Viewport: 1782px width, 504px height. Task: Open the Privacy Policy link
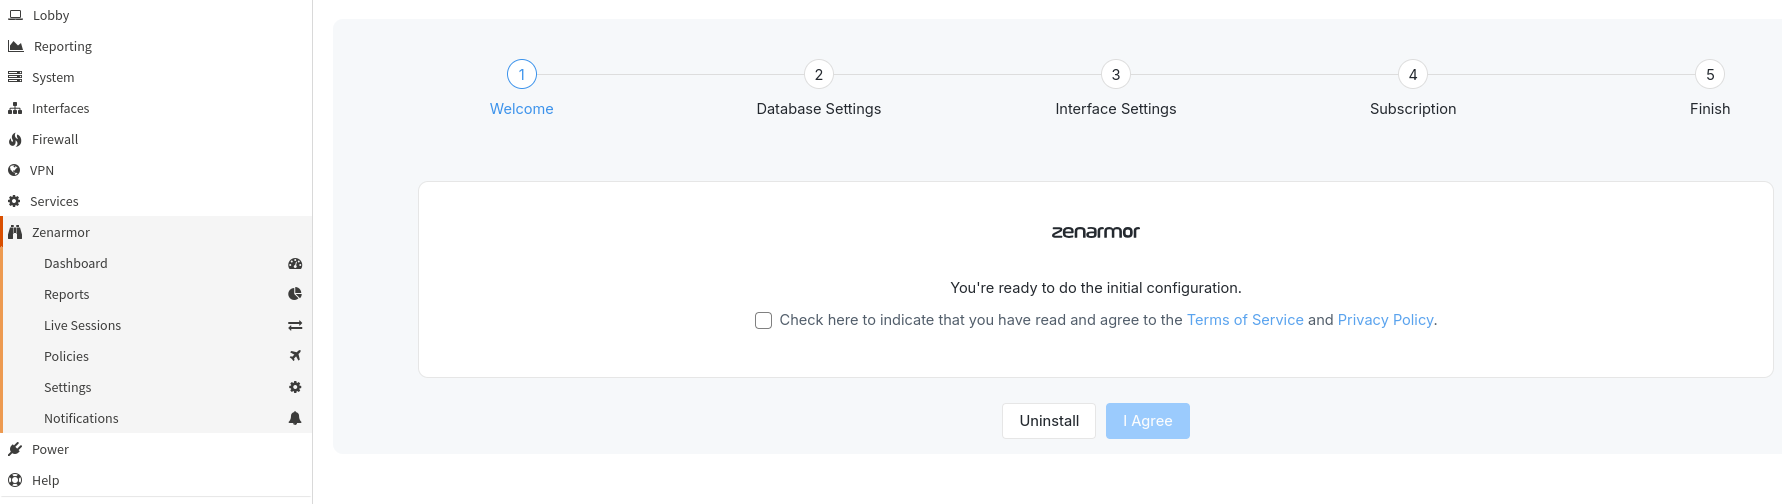(1385, 320)
